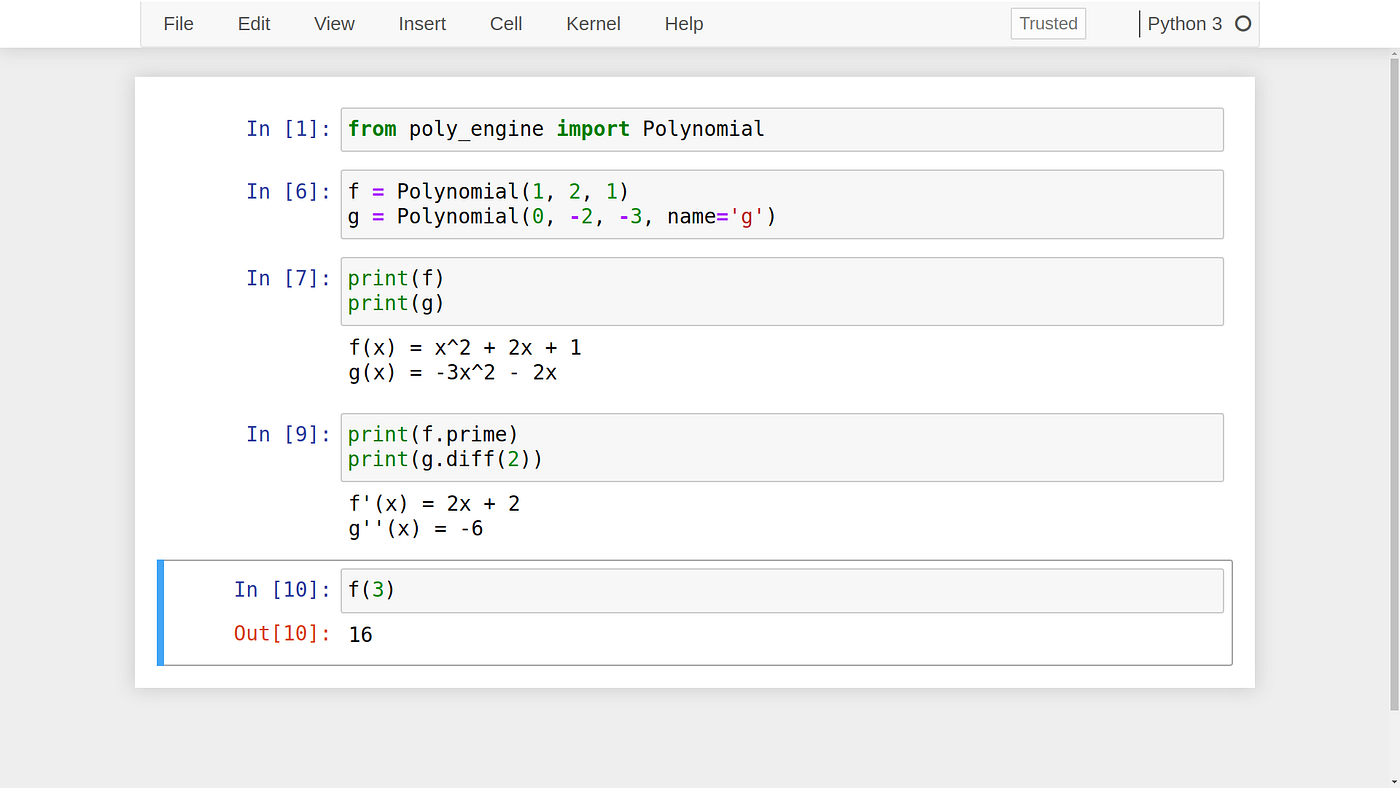
Task: Open the View menu
Action: click(333, 23)
